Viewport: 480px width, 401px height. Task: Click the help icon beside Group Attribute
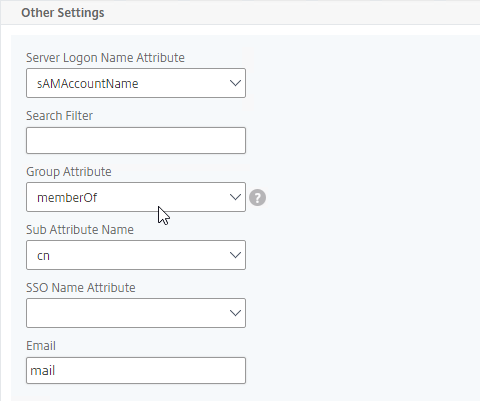[257, 197]
